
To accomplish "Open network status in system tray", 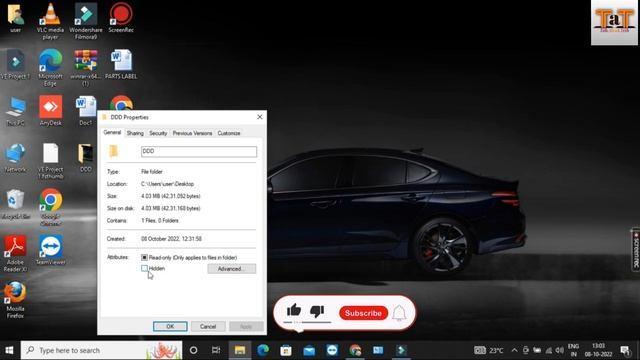I will (x=549, y=350).
